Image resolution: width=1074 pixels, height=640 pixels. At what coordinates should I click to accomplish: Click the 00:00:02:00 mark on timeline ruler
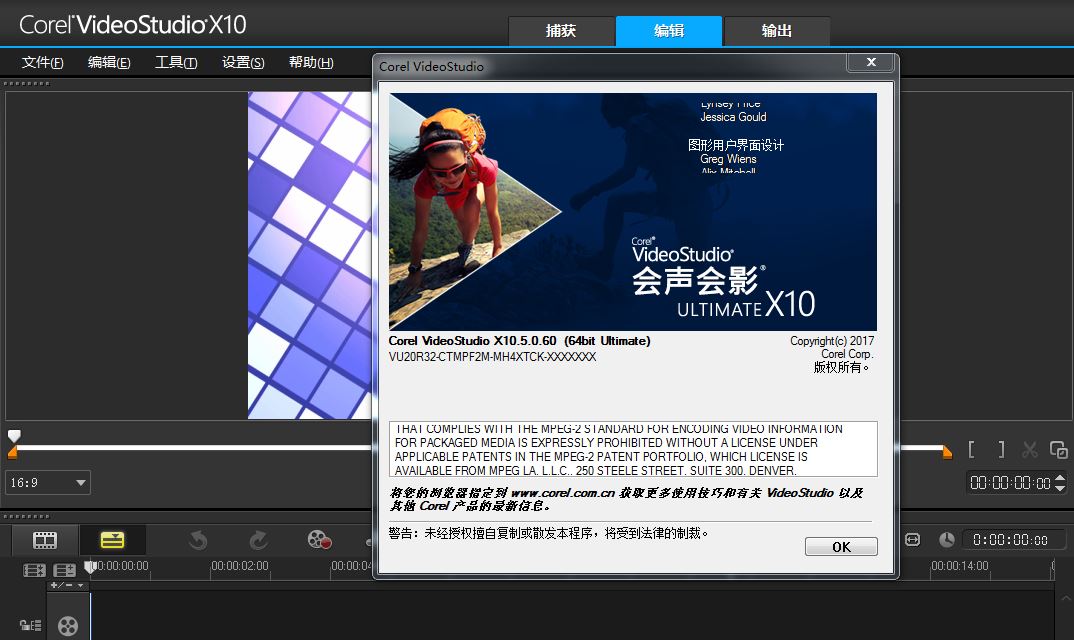(240, 566)
